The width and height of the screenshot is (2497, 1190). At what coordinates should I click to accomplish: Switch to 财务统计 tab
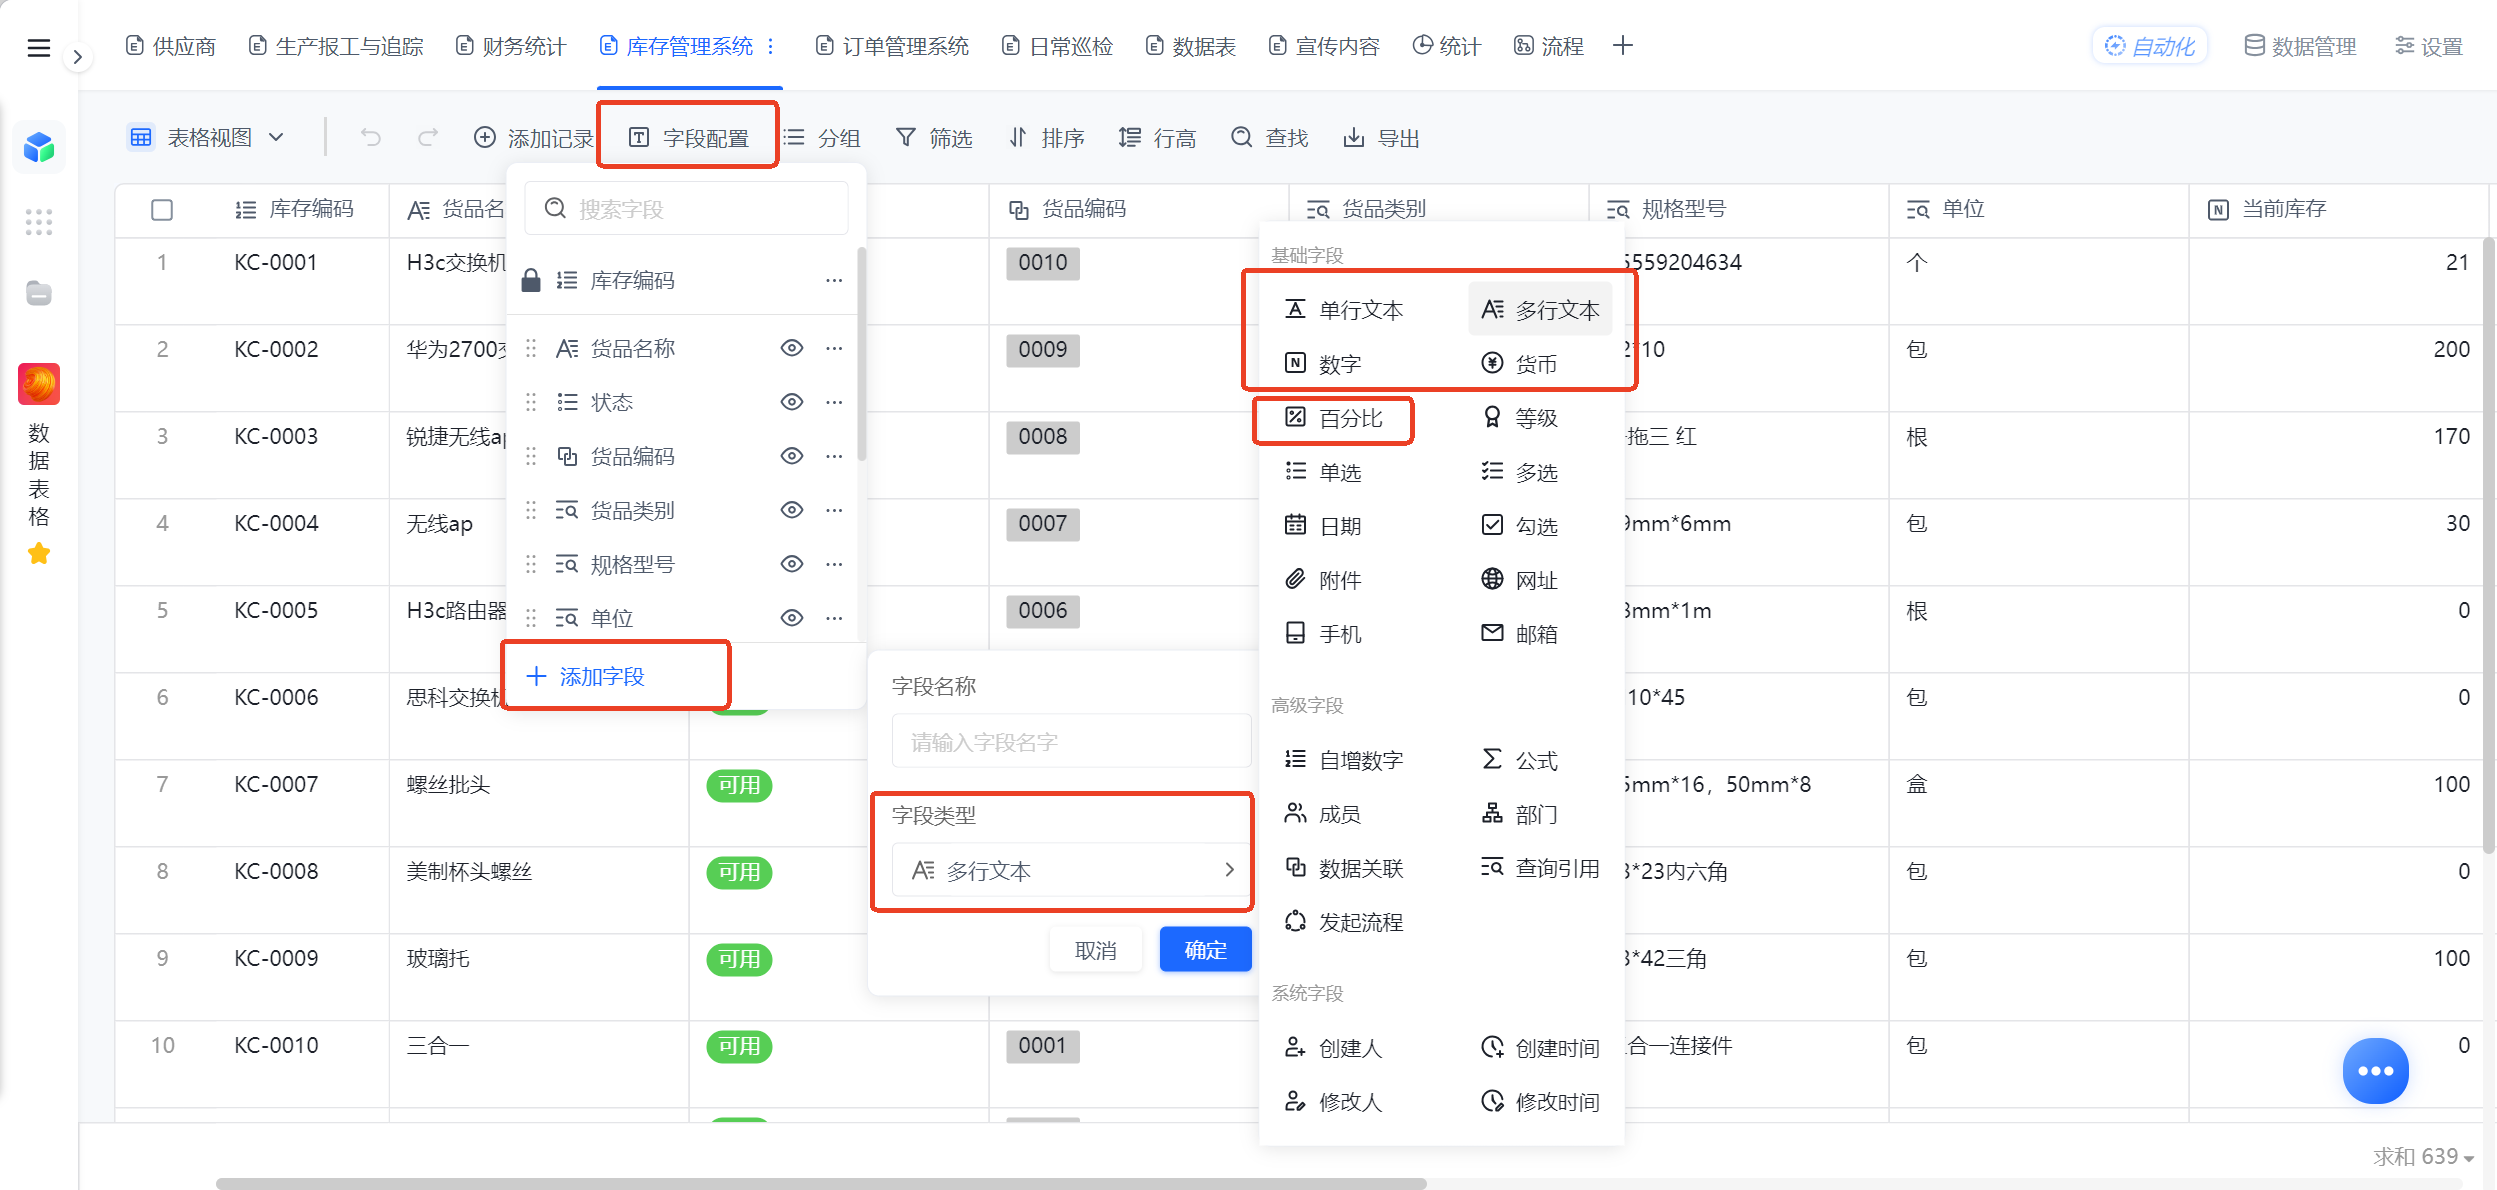[511, 46]
